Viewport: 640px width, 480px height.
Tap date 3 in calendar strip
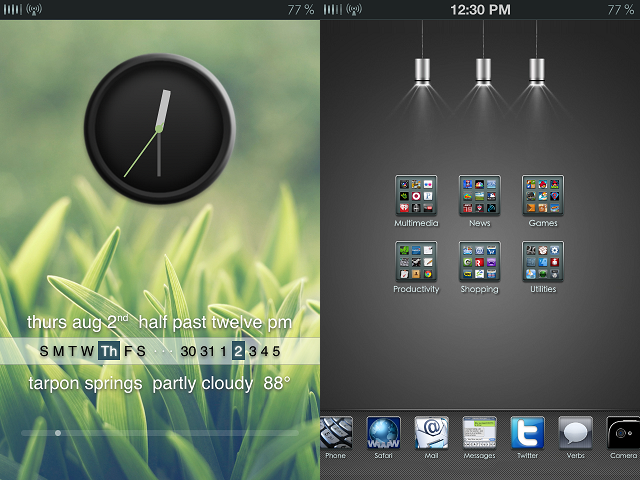(x=253, y=351)
